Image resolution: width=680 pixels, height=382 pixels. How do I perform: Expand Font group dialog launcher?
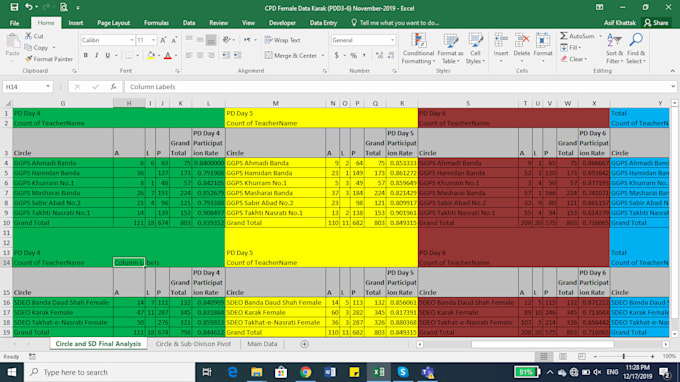coord(177,71)
